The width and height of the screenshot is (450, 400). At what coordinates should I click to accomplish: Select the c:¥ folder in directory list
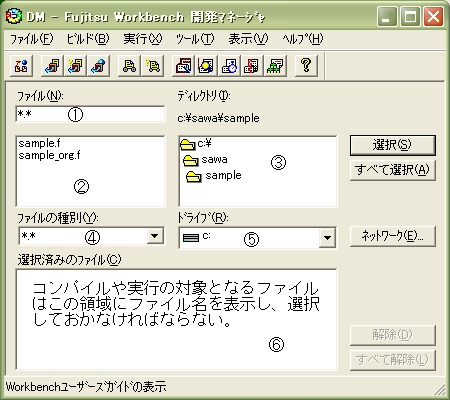click(196, 144)
